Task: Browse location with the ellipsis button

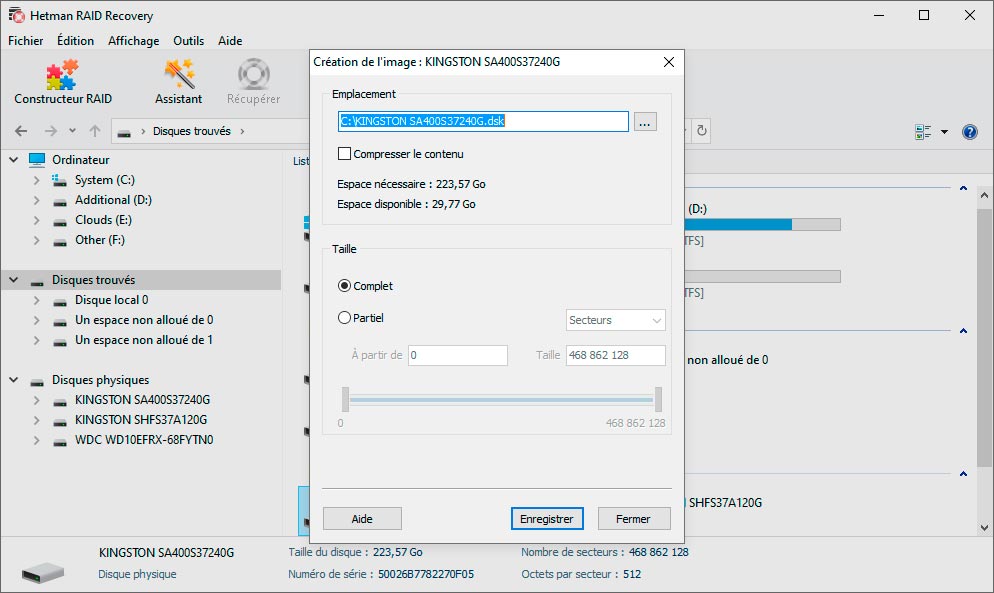Action: pos(645,122)
